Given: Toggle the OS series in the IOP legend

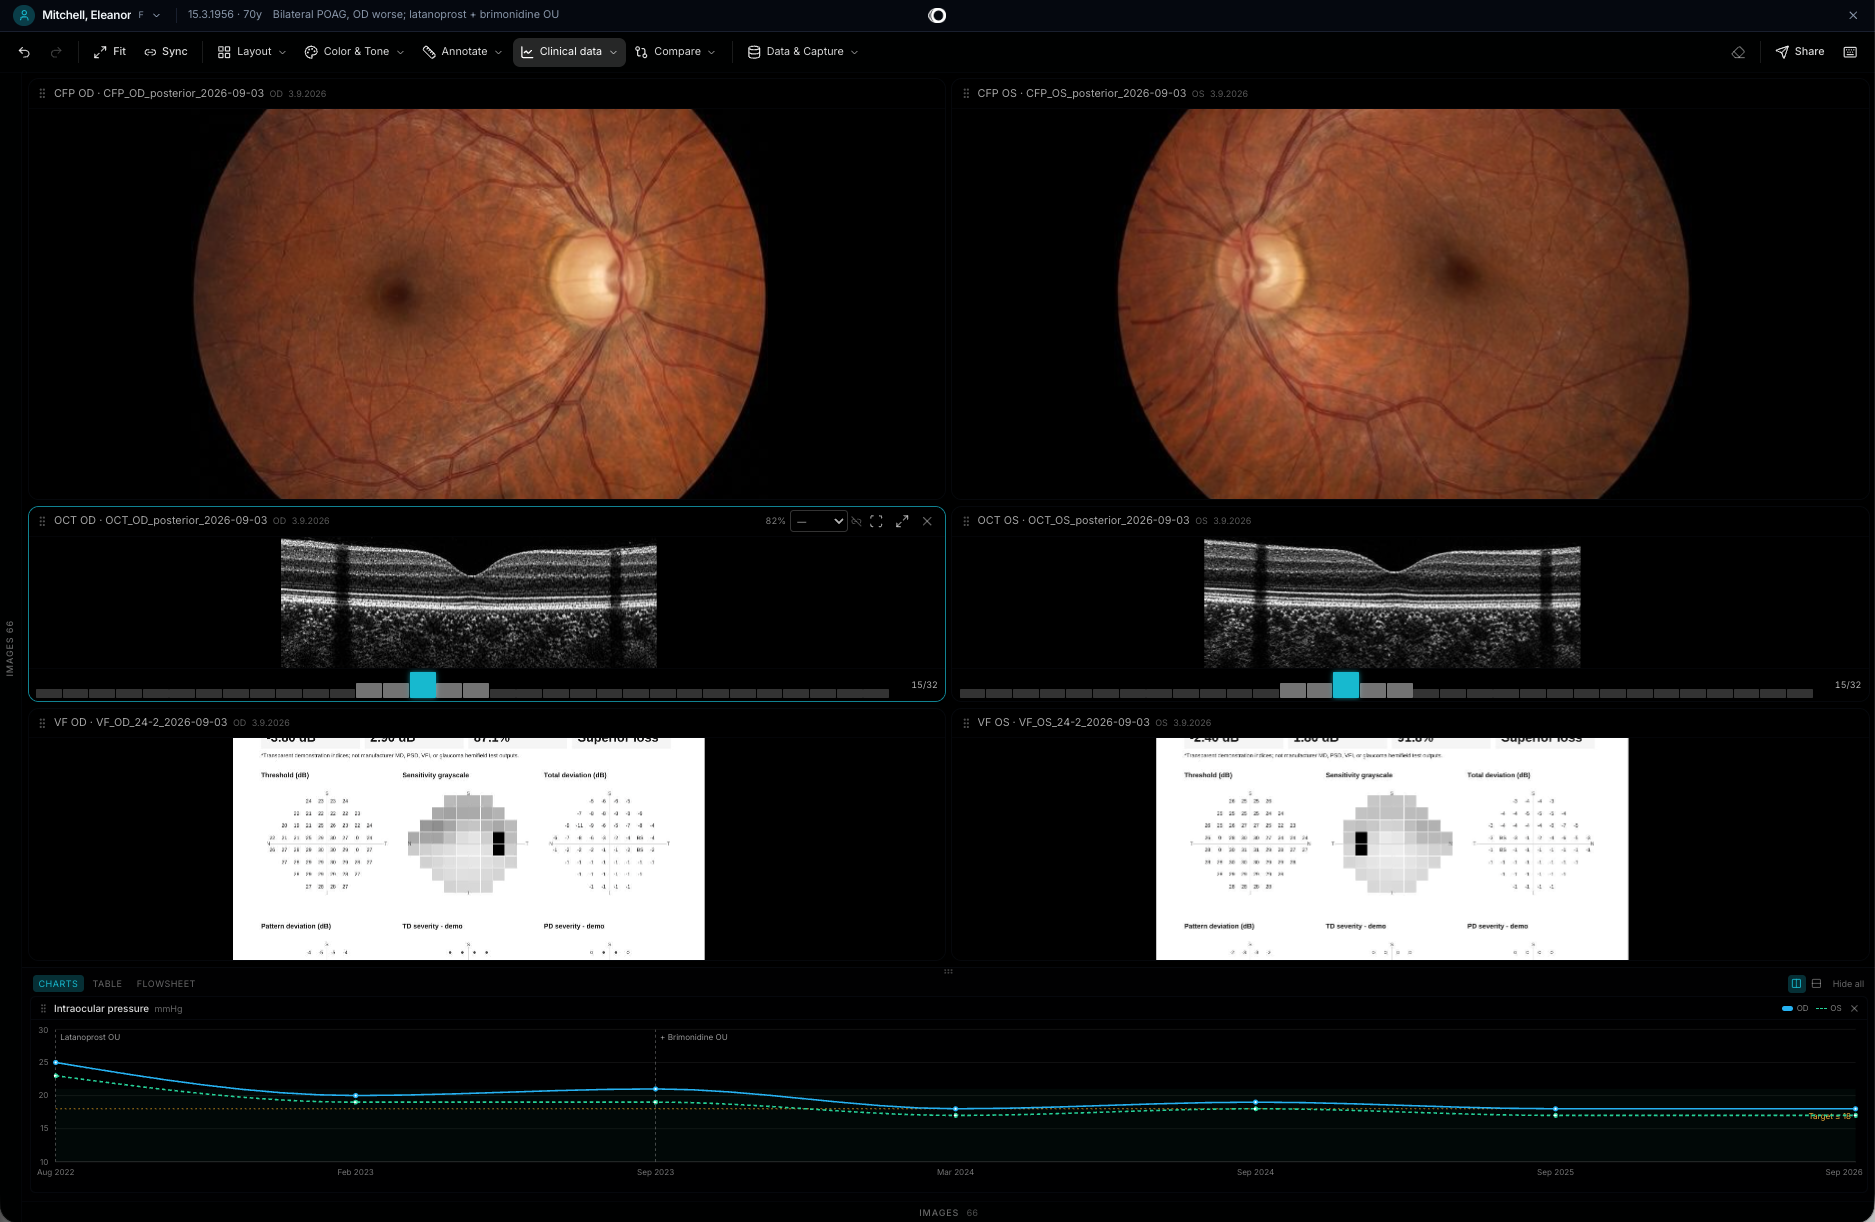Looking at the screenshot, I should (x=1829, y=1009).
